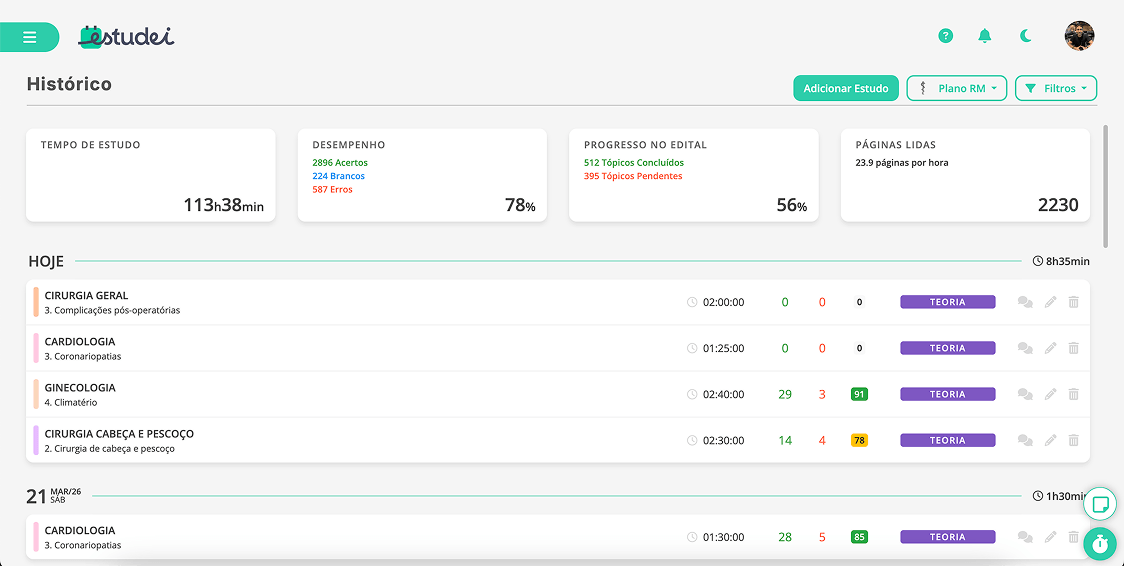The height and width of the screenshot is (566, 1125).
Task: Open comments for today's Cardiologia entry
Action: [1025, 348]
